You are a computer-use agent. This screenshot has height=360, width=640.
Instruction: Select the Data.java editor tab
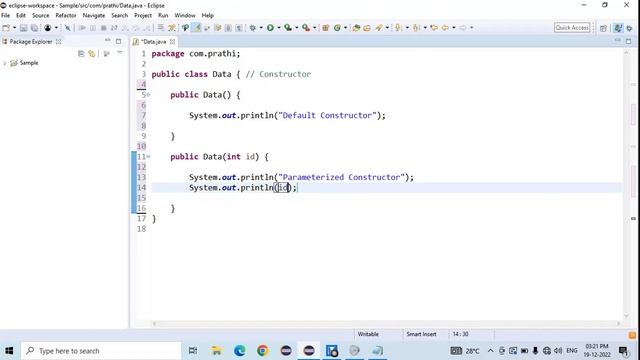(x=153, y=42)
